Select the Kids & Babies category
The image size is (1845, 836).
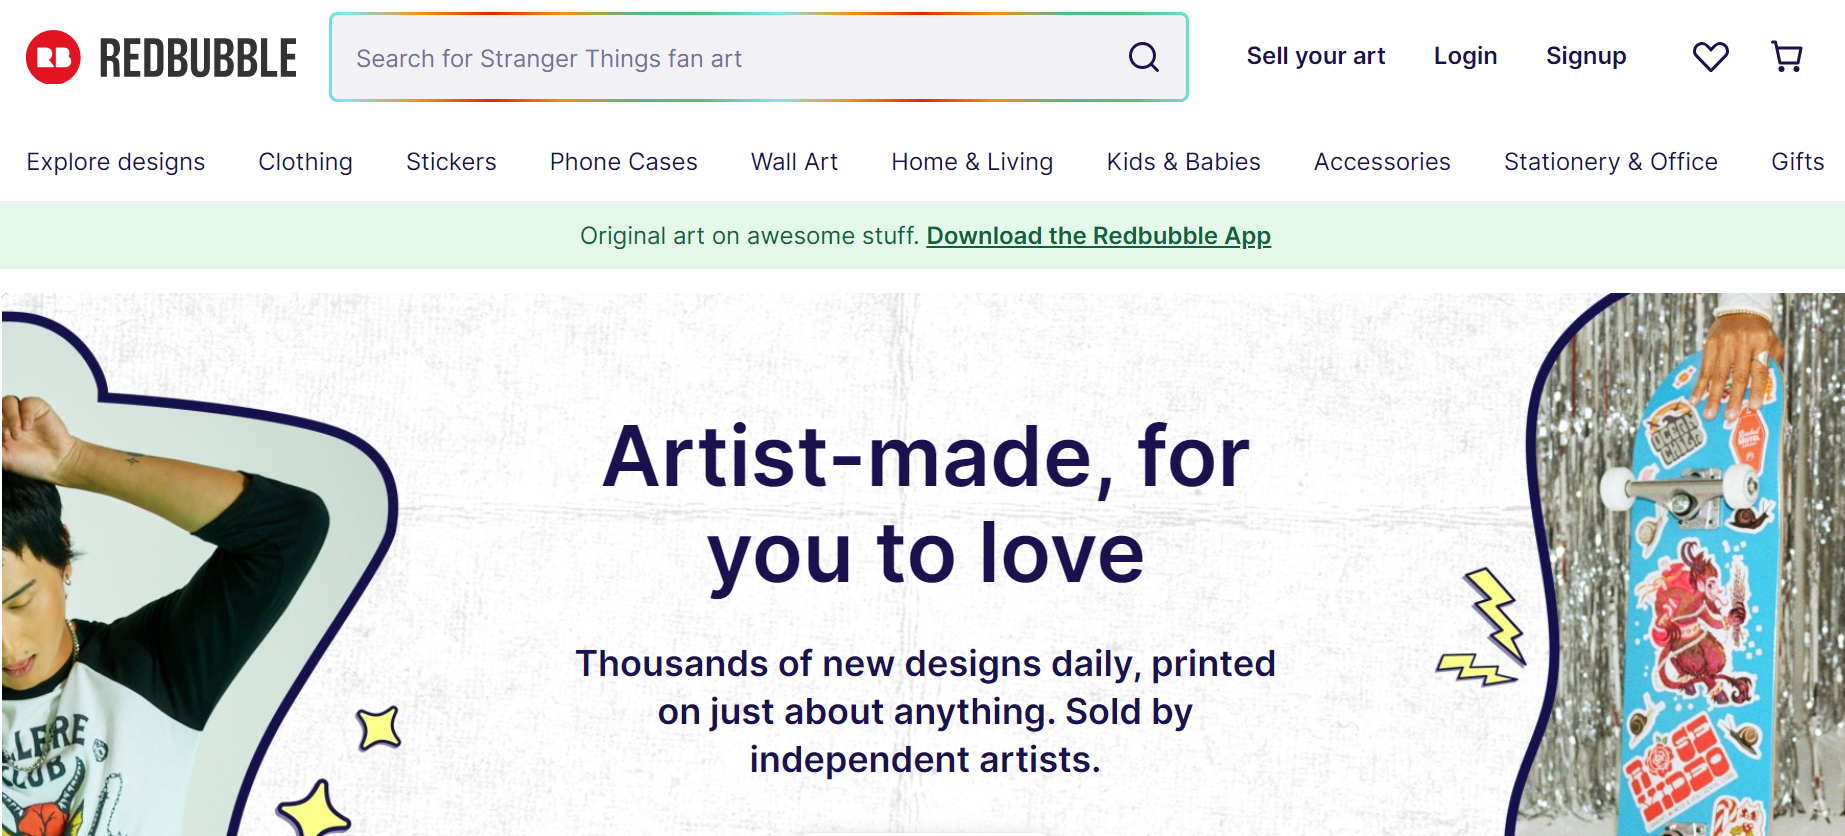pyautogui.click(x=1183, y=162)
